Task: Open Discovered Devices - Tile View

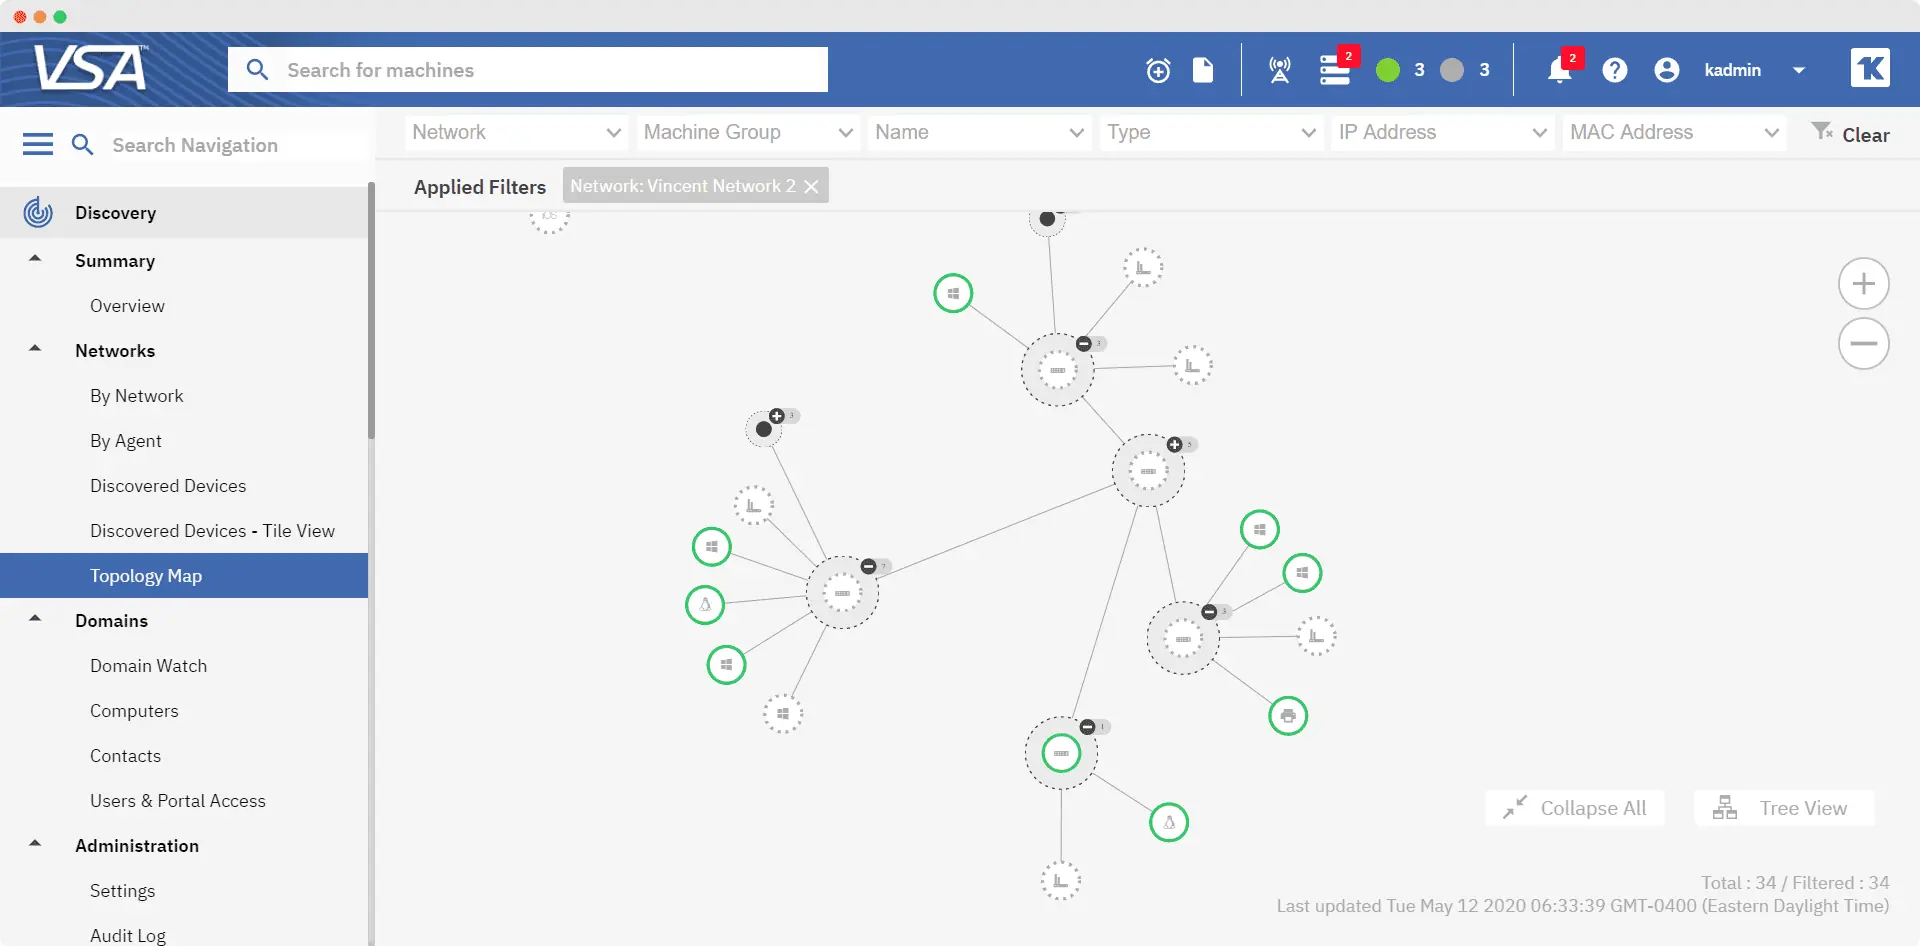Action: coord(212,531)
